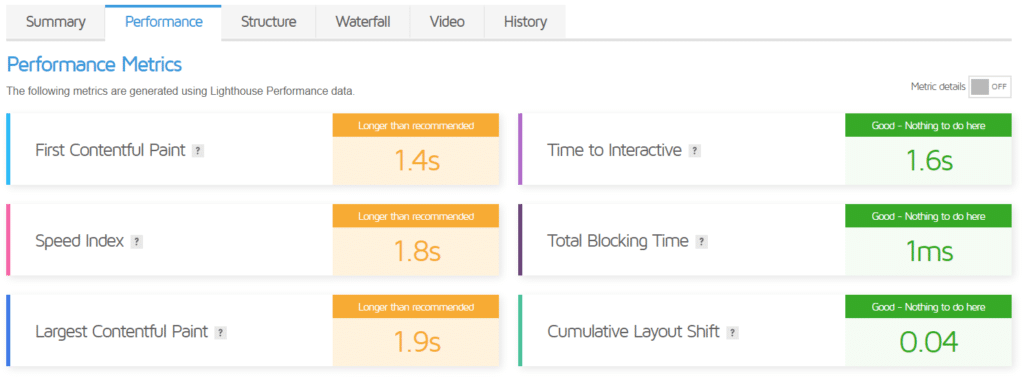
Task: Click the 1ms Total Blocking Time value
Action: click(x=929, y=251)
